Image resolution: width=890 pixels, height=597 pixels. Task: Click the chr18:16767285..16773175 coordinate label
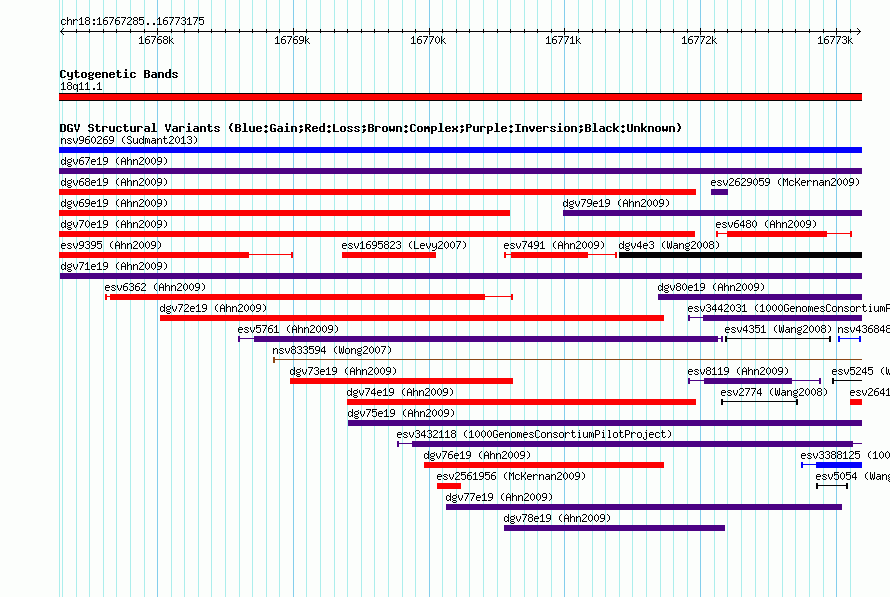132,21
